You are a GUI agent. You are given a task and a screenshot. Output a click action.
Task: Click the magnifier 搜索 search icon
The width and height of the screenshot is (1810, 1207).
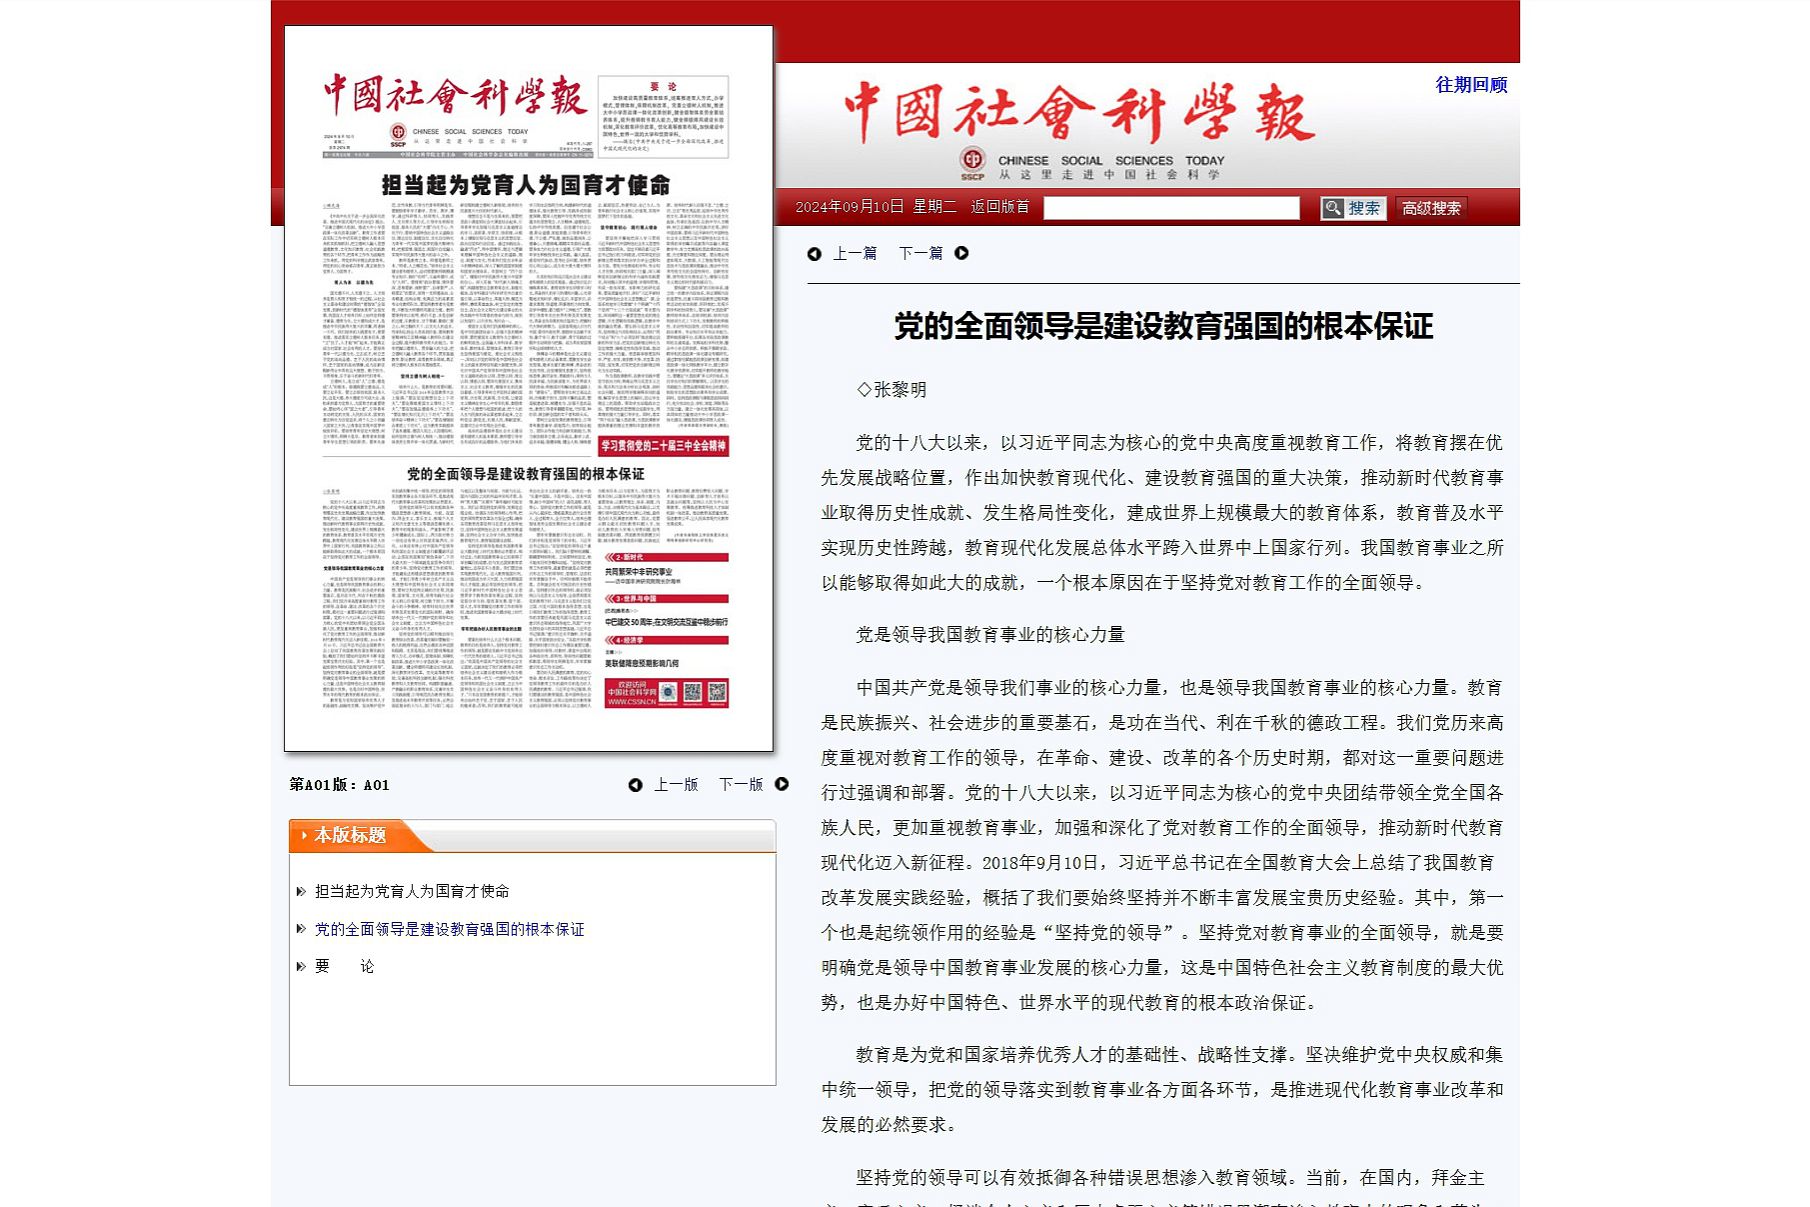[x=1332, y=208]
